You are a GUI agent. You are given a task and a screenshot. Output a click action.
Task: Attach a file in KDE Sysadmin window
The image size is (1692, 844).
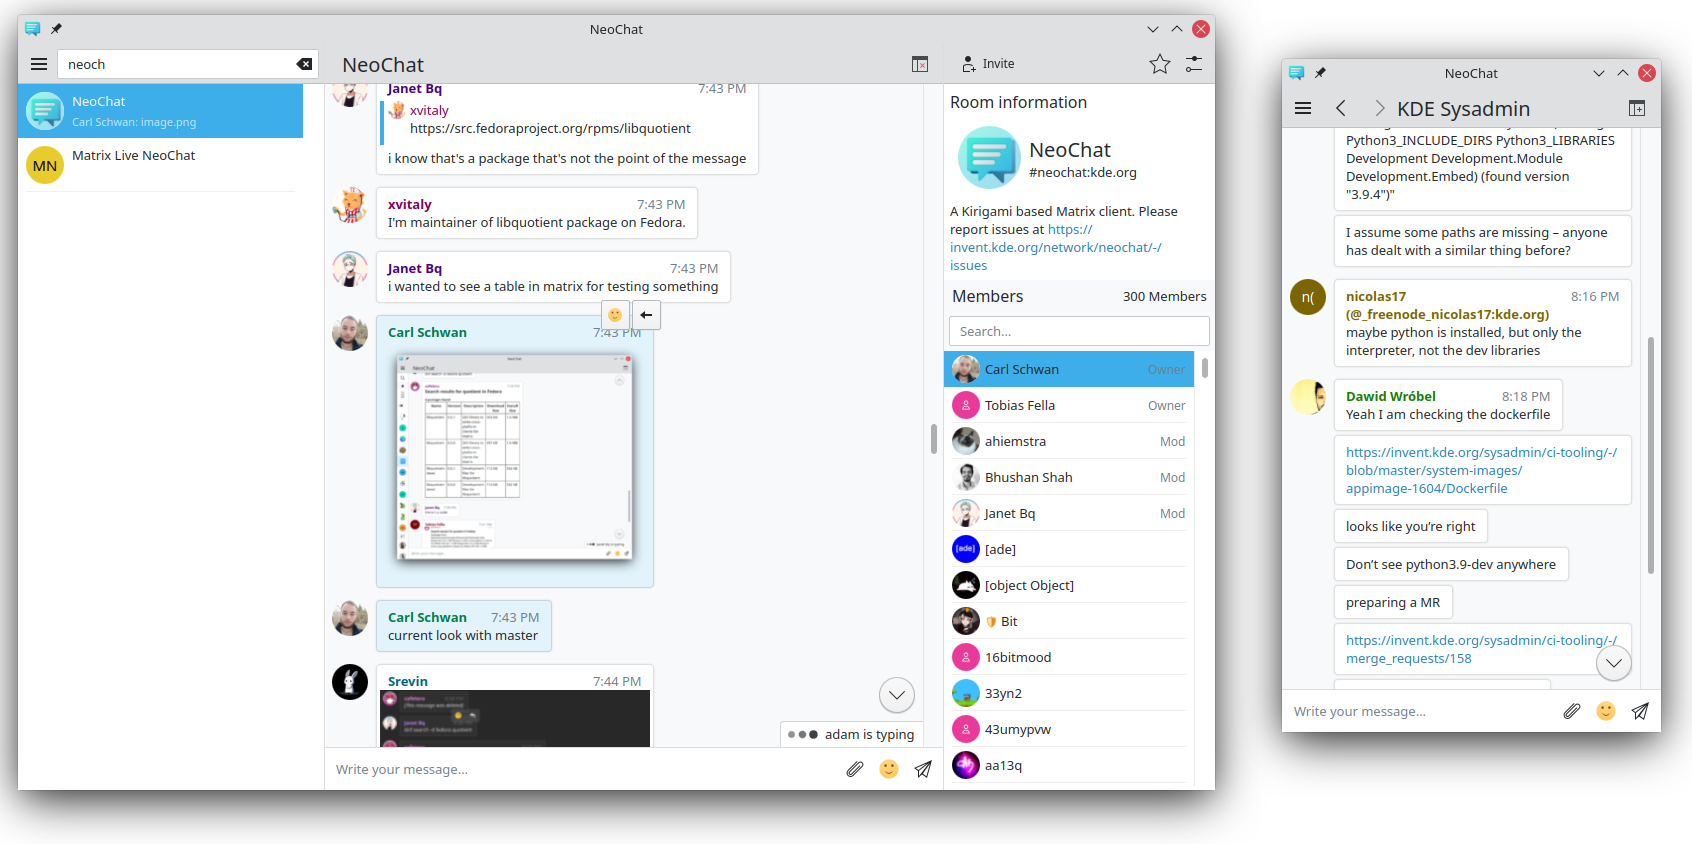point(1572,711)
